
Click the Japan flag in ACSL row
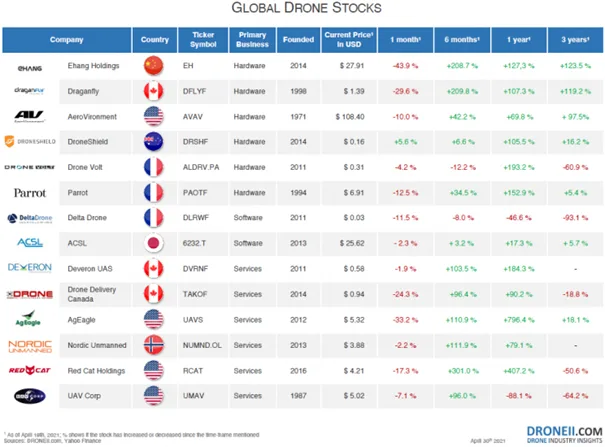tap(155, 243)
